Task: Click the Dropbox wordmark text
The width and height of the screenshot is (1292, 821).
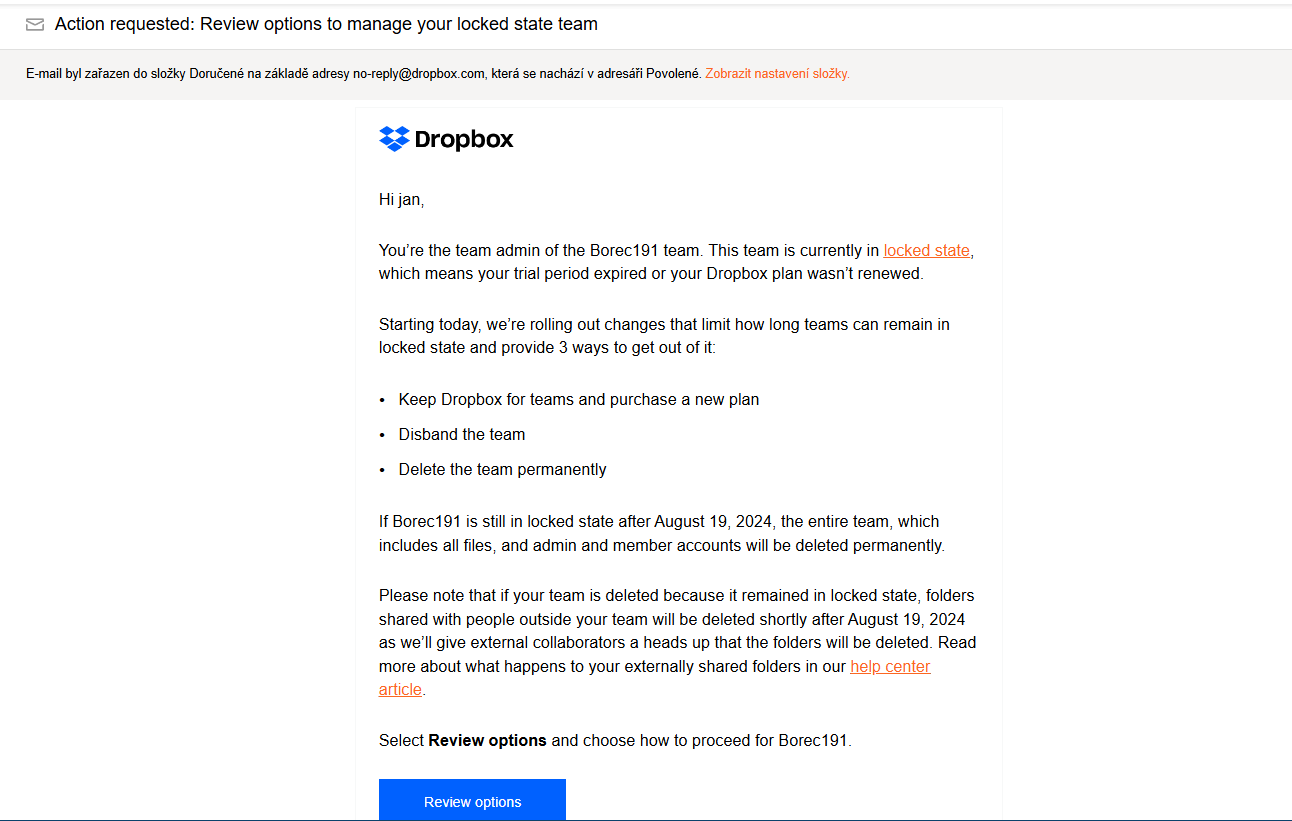Action: (x=463, y=140)
